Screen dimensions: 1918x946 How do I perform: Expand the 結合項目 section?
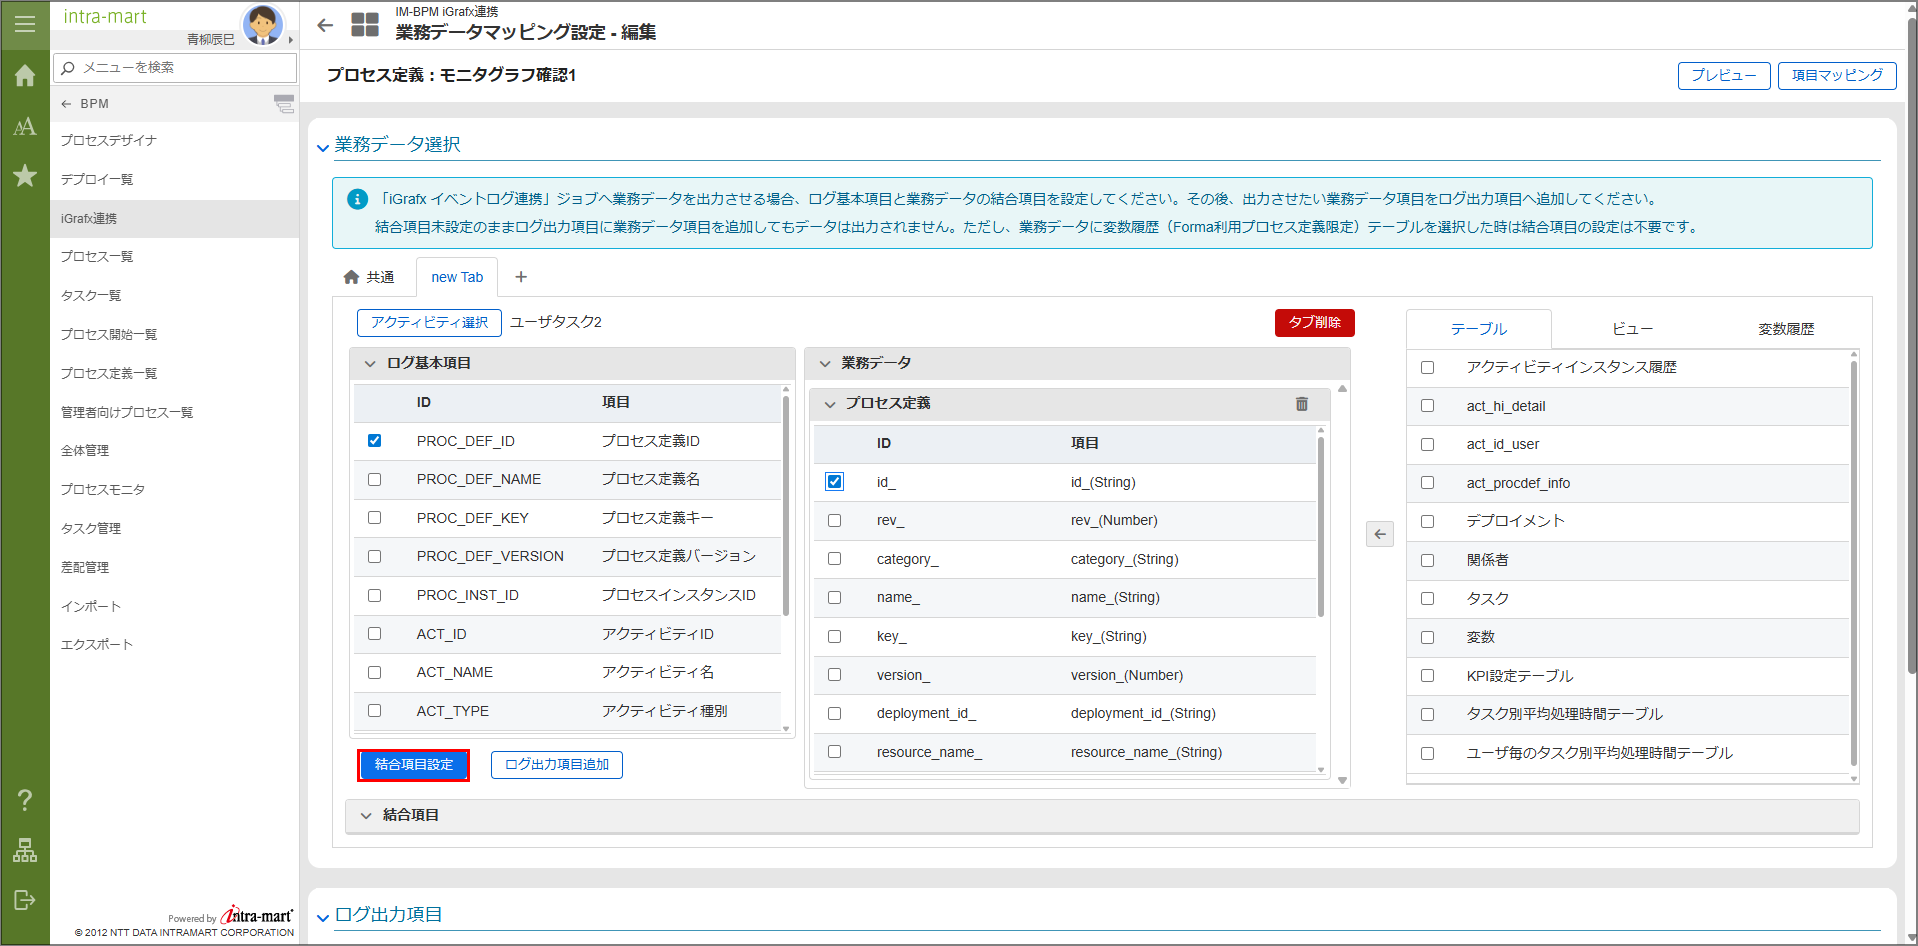(366, 816)
